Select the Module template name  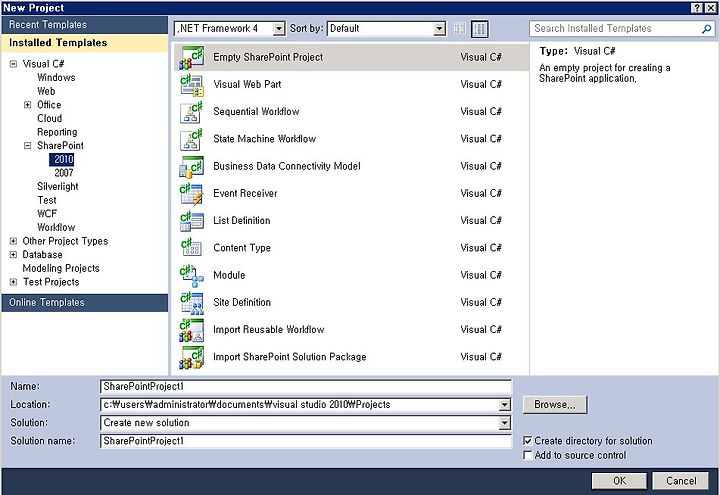pyautogui.click(x=229, y=275)
